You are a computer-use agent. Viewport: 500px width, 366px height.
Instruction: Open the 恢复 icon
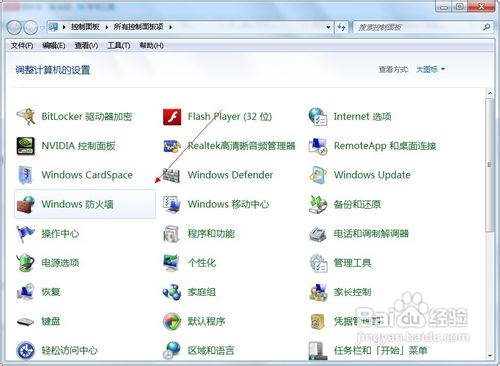click(x=26, y=292)
